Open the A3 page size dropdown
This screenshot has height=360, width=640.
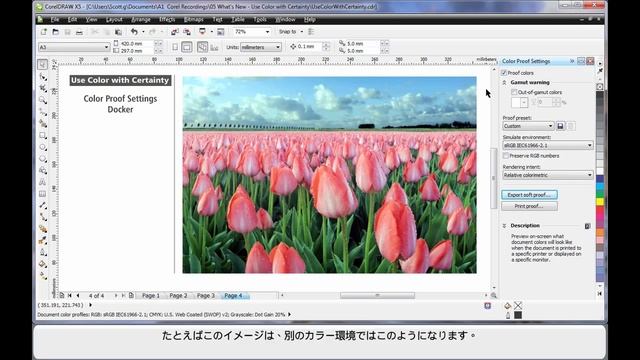pos(74,47)
